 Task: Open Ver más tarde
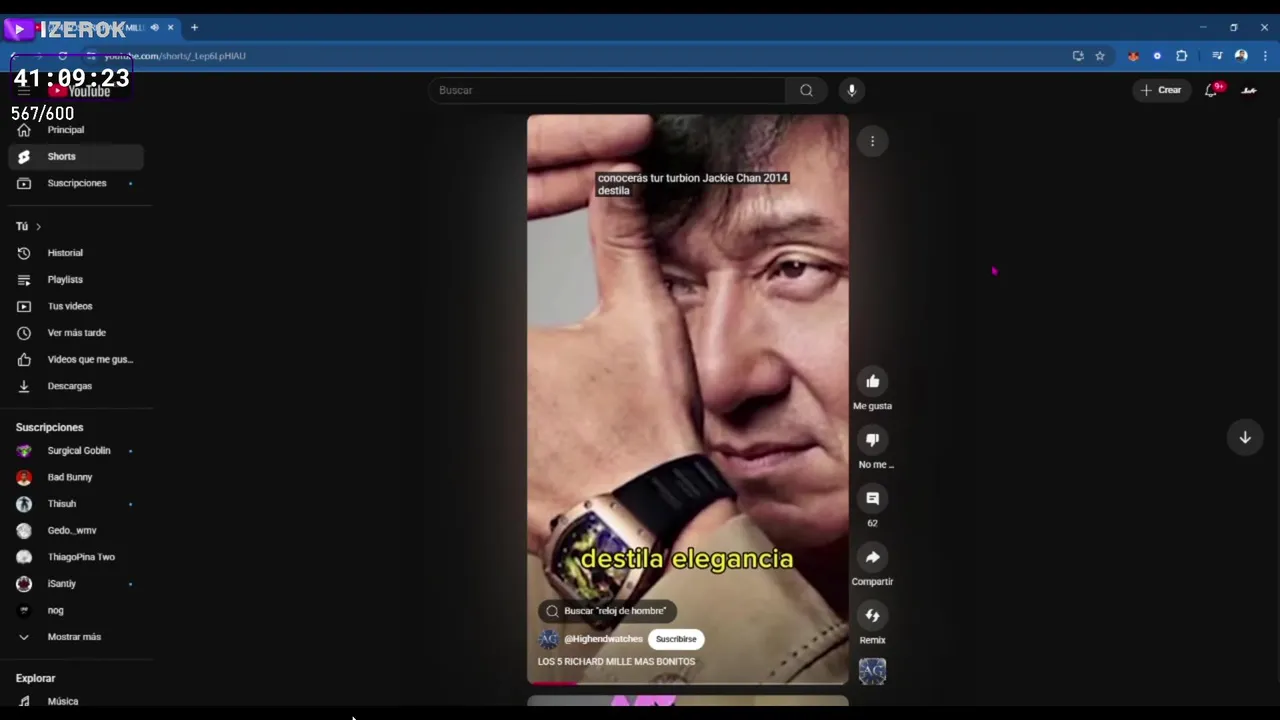coord(76,333)
